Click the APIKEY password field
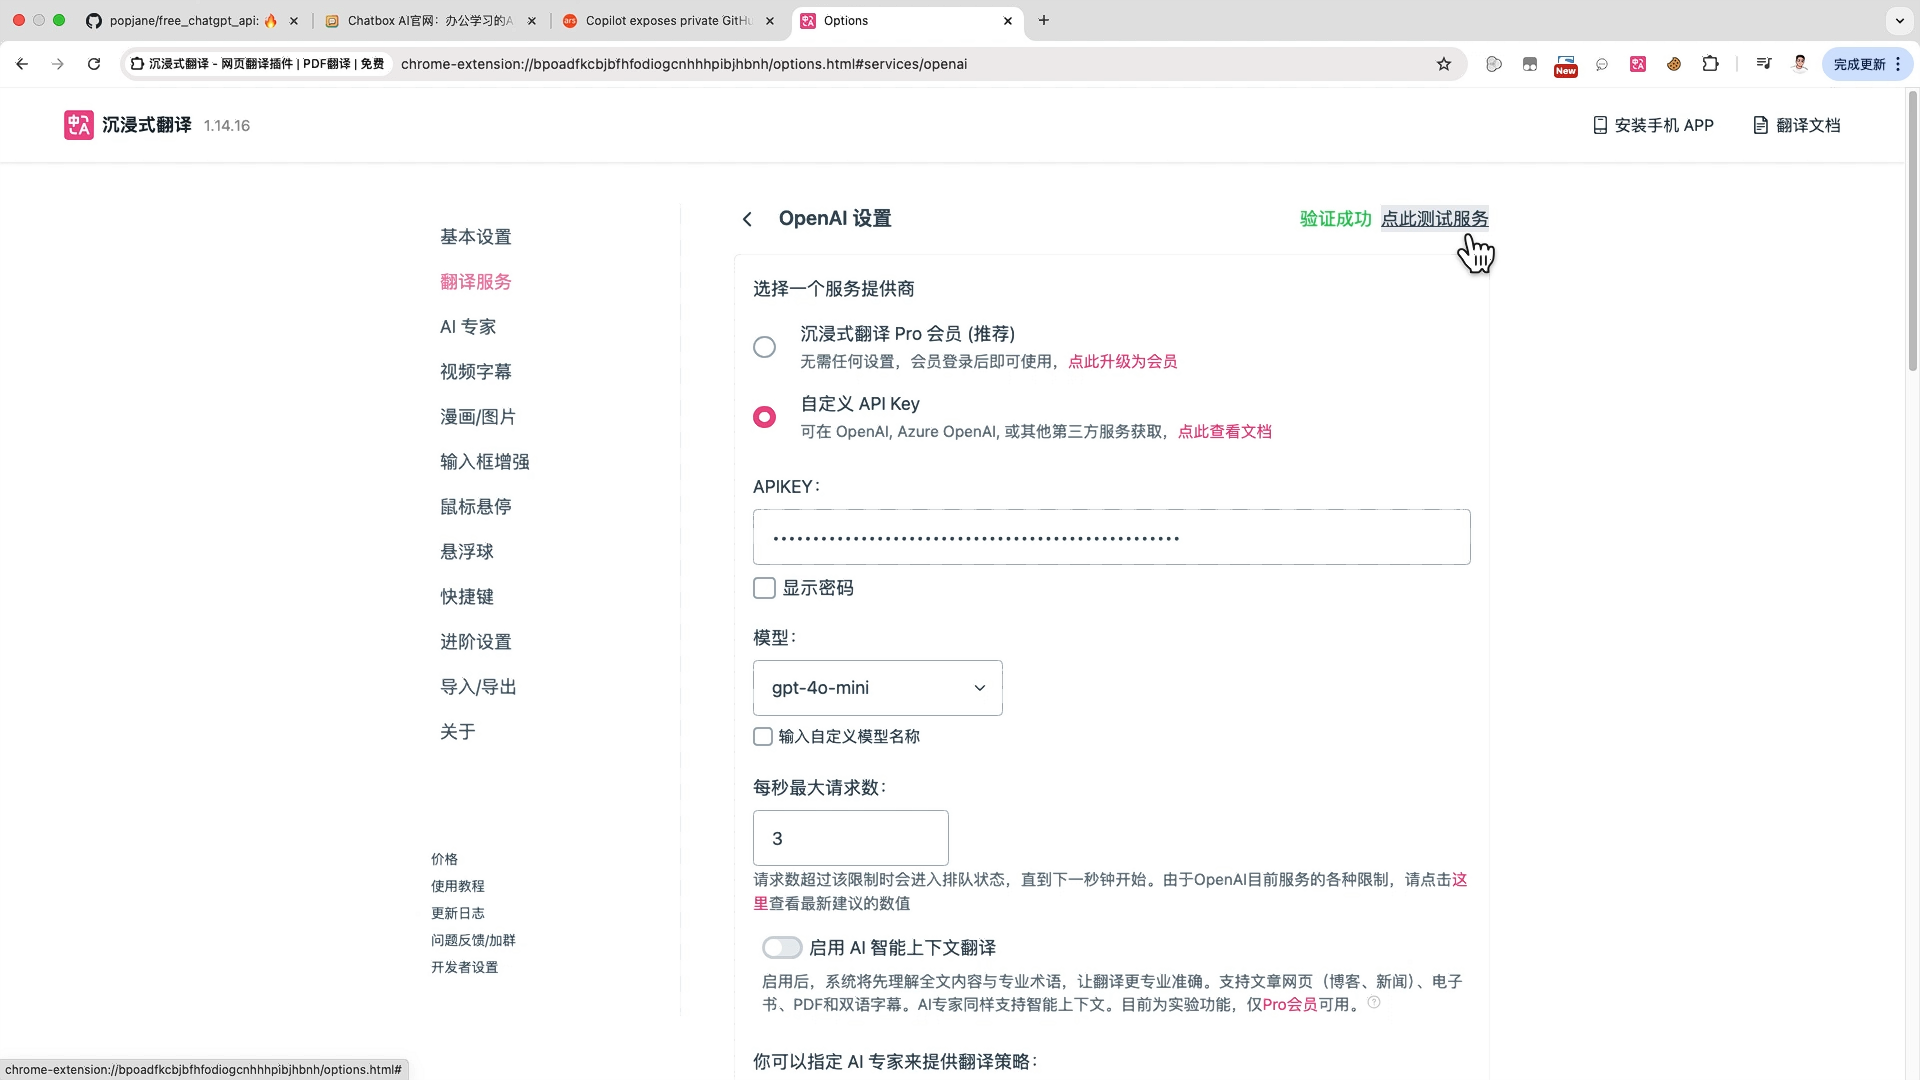Screen dimensions: 1920x1080 (1111, 537)
